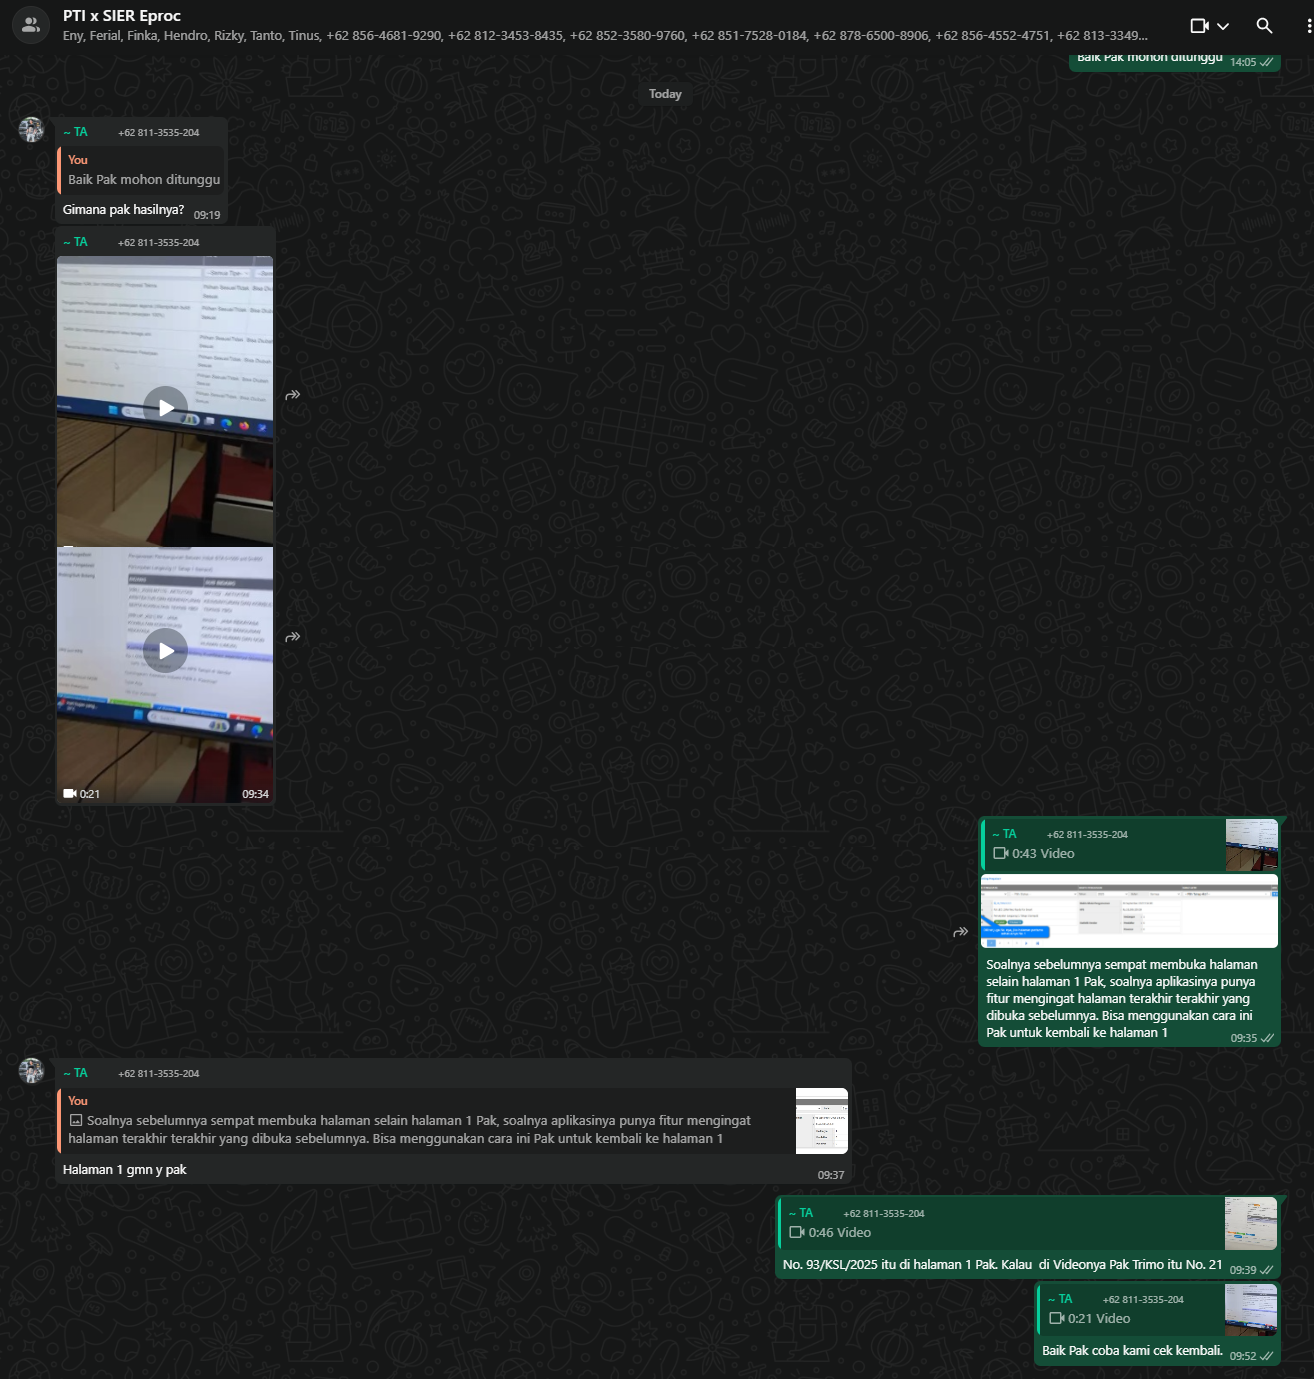Play the first video from TA
This screenshot has width=1314, height=1379.
[165, 406]
